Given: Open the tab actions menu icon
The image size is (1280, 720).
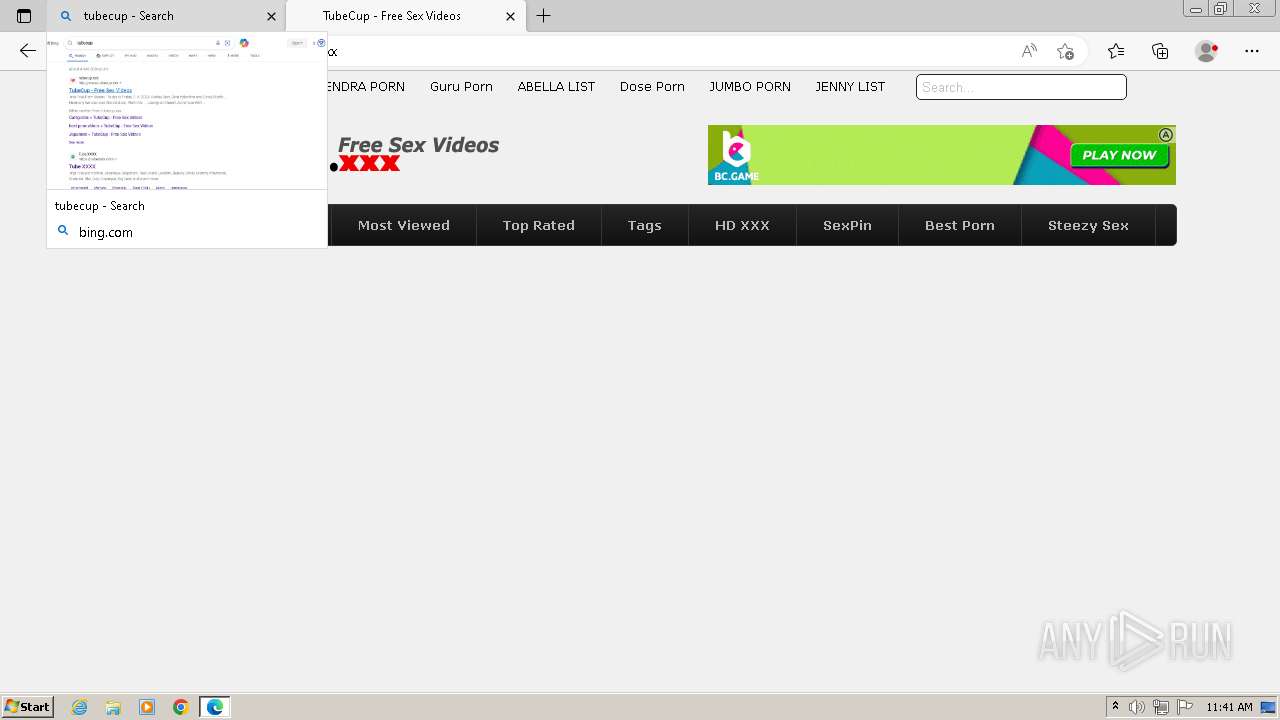Looking at the screenshot, I should point(24,16).
